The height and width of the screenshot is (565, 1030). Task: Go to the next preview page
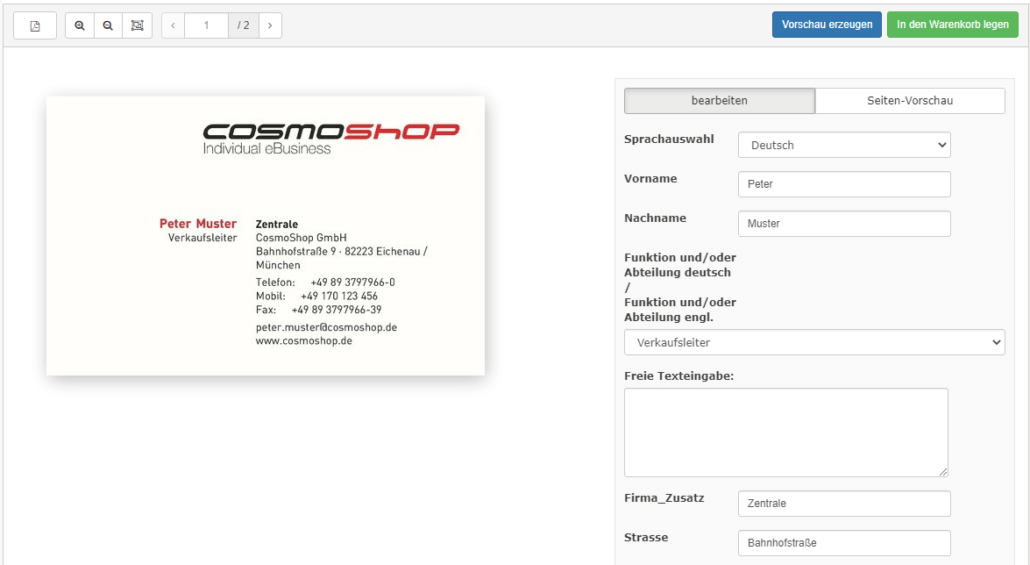(x=270, y=25)
